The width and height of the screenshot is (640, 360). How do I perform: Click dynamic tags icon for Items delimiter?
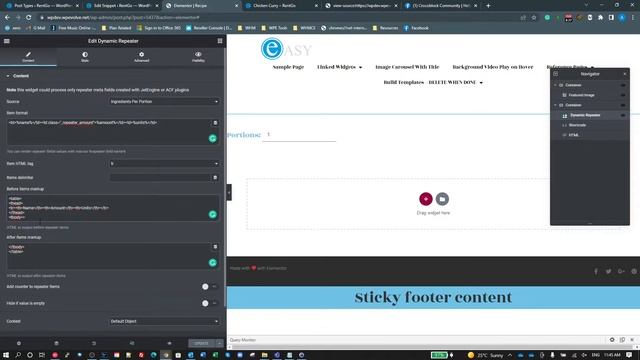pyautogui.click(x=215, y=178)
